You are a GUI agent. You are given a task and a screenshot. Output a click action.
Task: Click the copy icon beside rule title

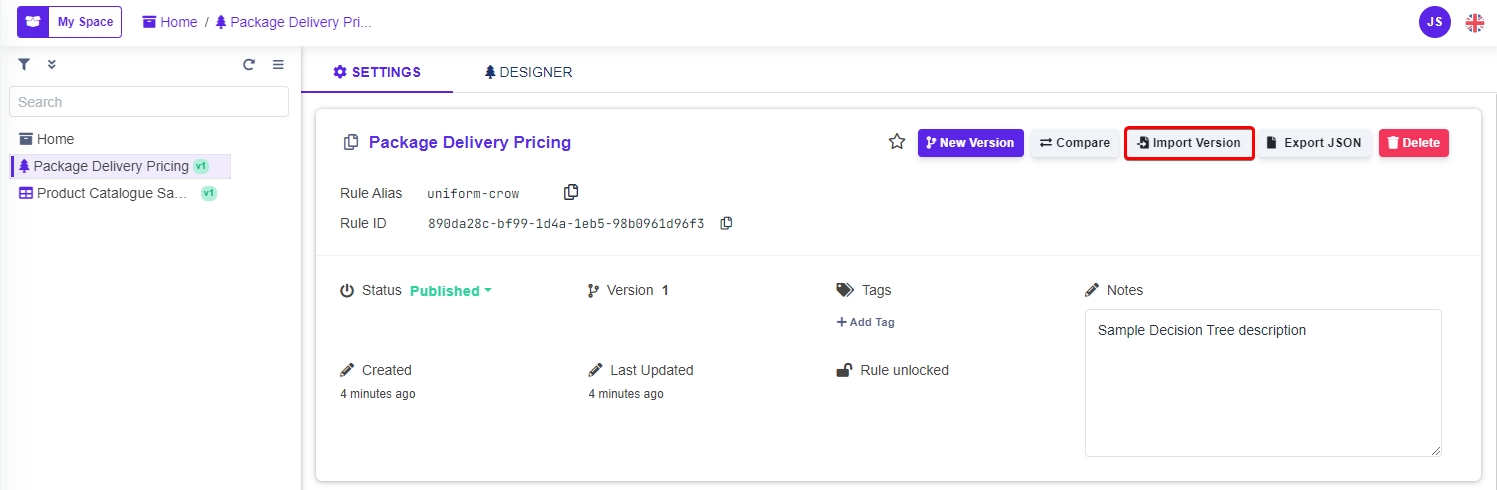(x=351, y=142)
